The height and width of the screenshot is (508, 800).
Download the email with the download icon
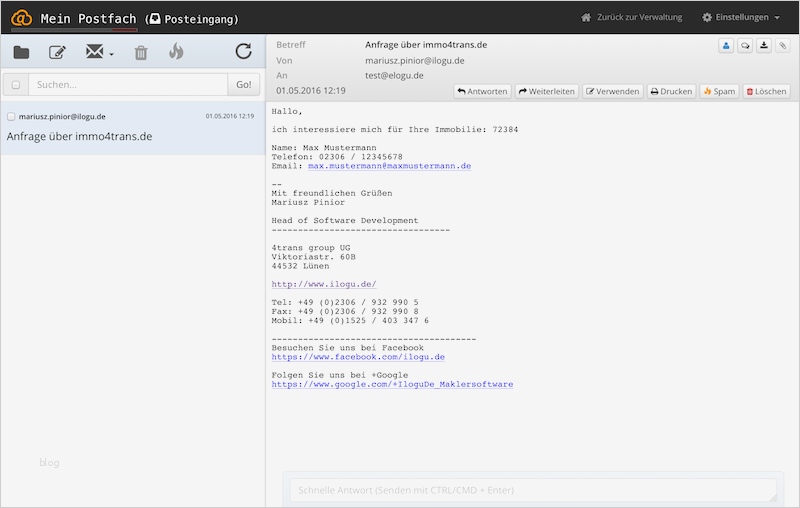click(x=764, y=45)
